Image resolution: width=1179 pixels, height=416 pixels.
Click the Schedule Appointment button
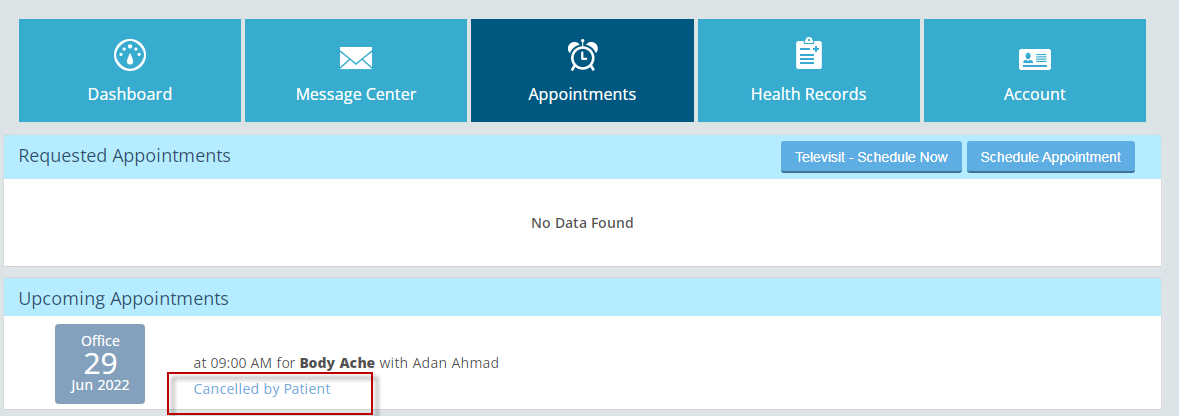[1050, 157]
